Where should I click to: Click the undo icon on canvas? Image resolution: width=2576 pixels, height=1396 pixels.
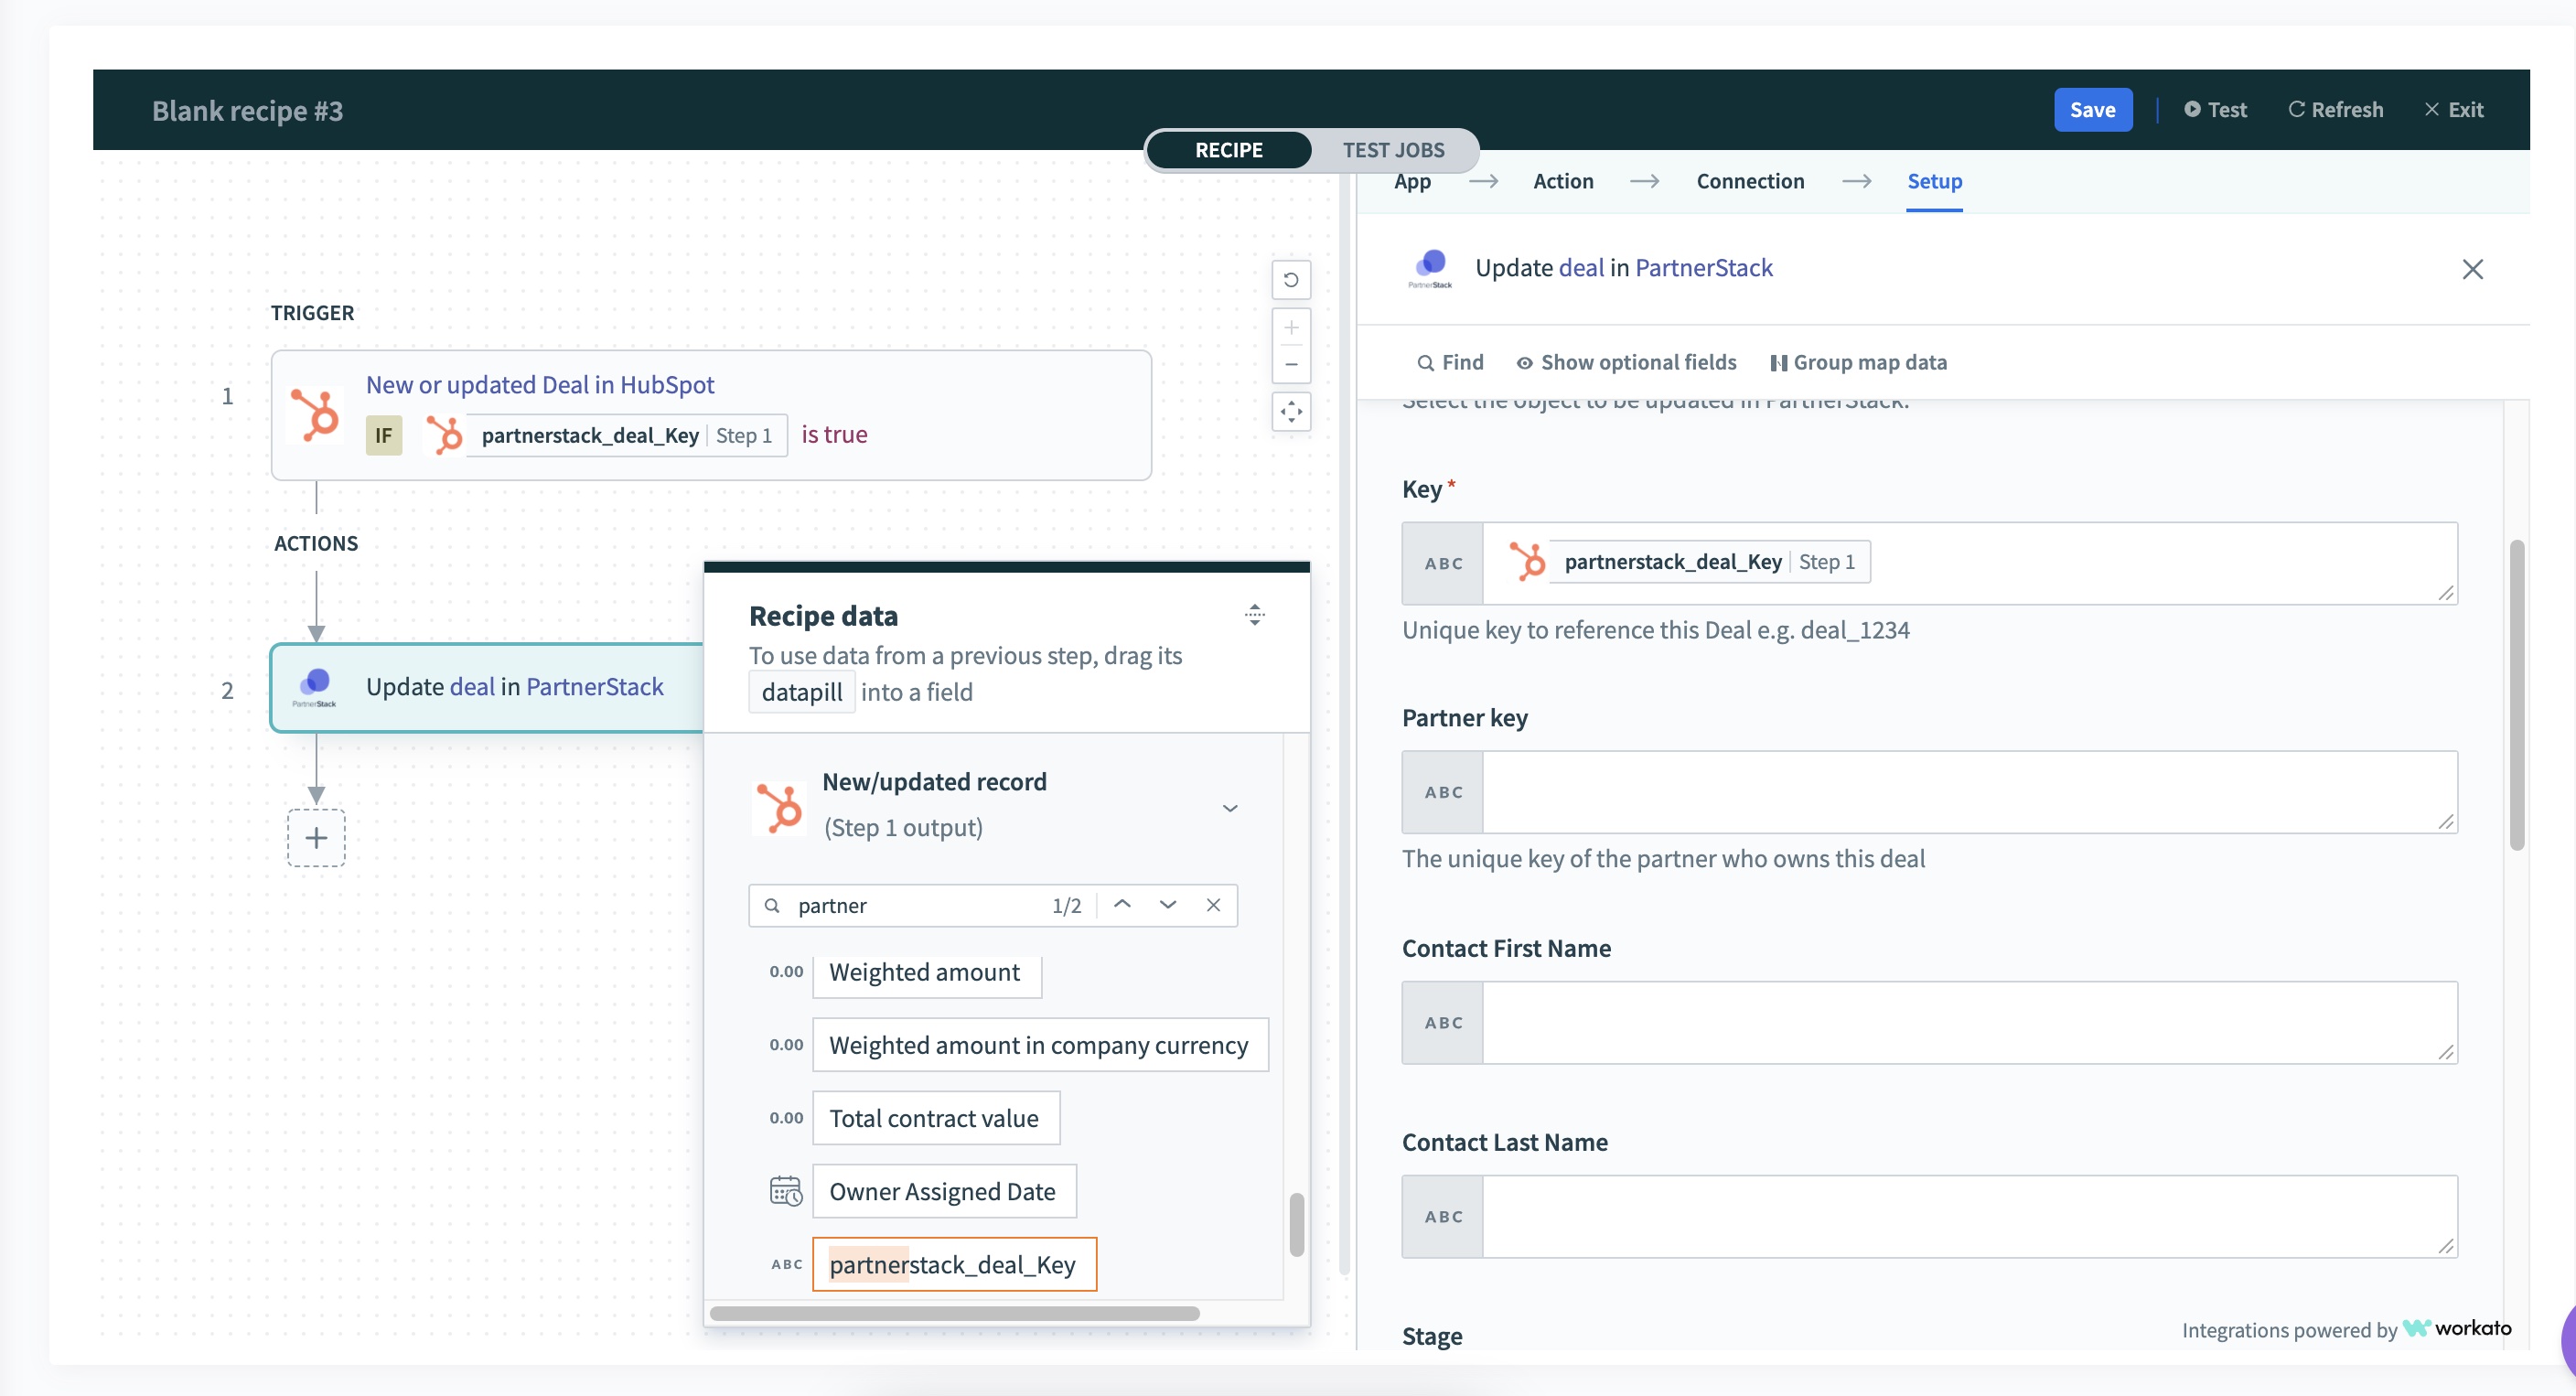[x=1290, y=280]
